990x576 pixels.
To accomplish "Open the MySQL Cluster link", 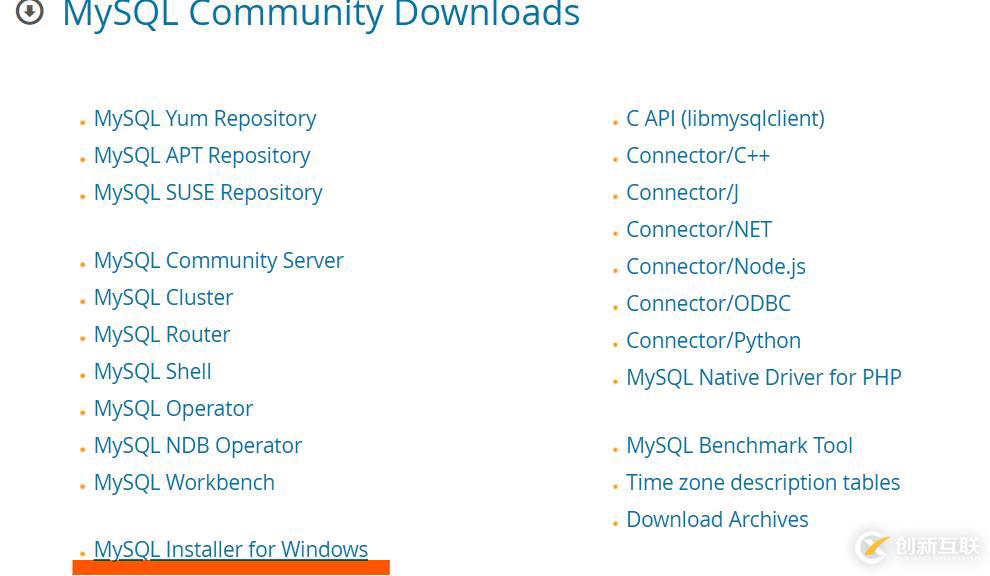I will (164, 297).
